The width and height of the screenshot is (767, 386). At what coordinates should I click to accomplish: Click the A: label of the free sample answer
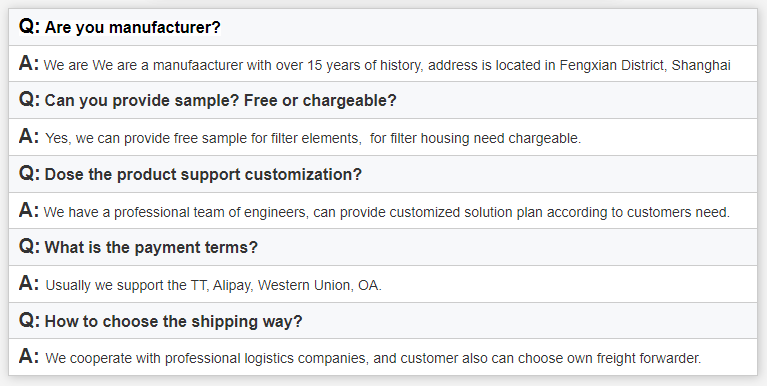coord(29,136)
